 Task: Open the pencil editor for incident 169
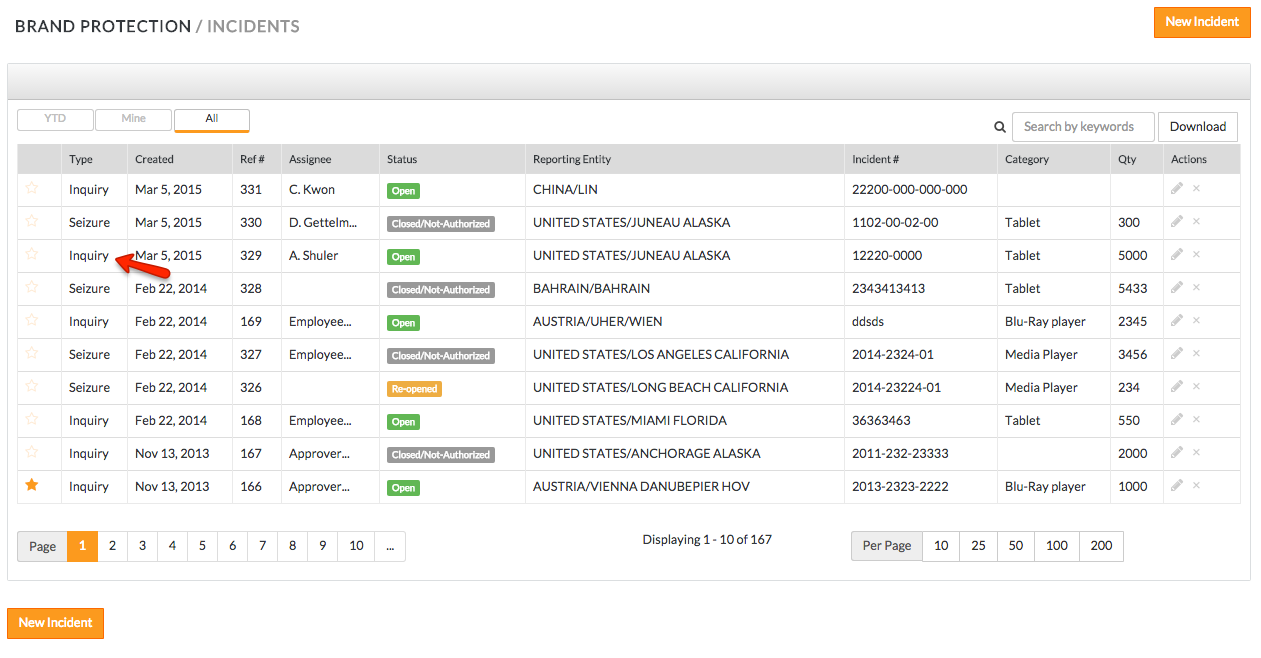coord(1177,320)
